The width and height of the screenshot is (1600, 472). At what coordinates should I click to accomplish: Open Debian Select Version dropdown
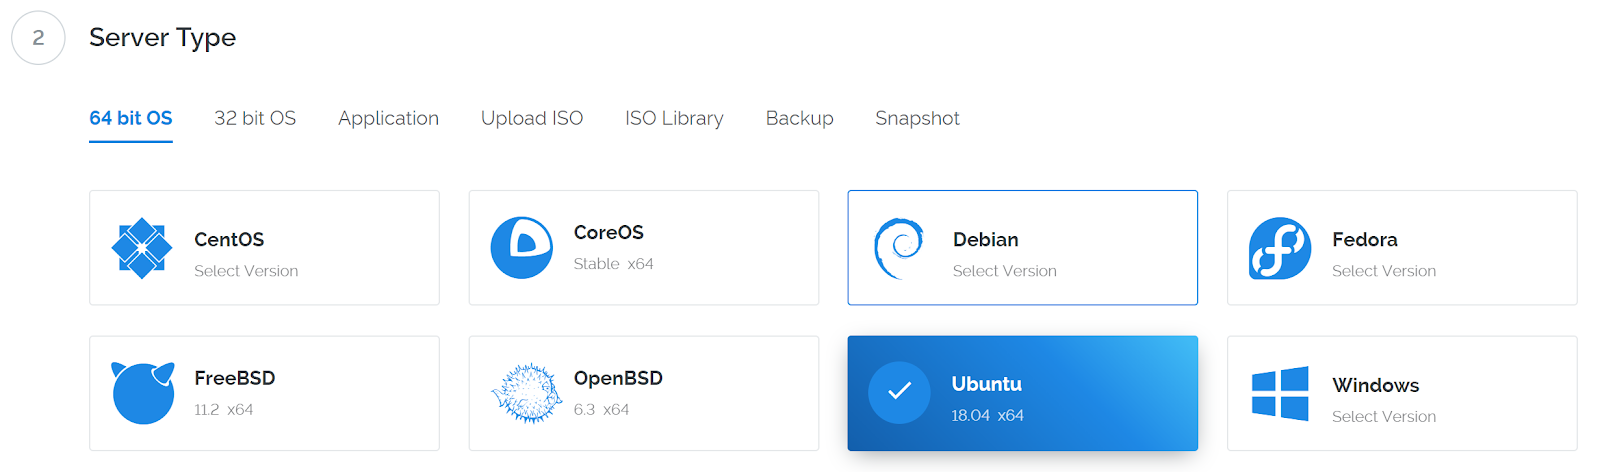(x=1004, y=271)
